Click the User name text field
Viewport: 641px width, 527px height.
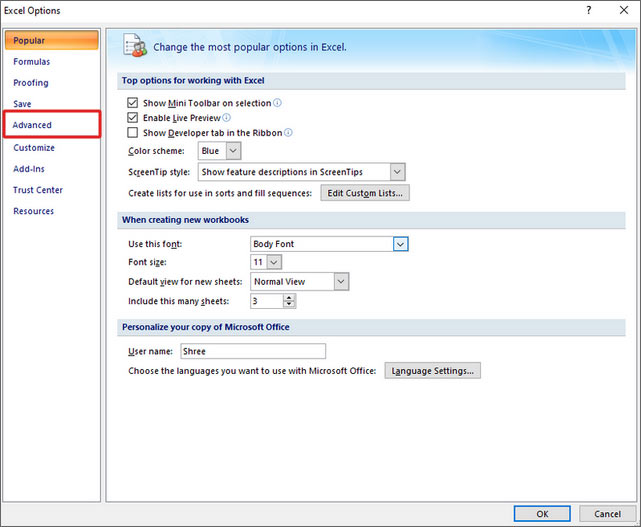(253, 351)
